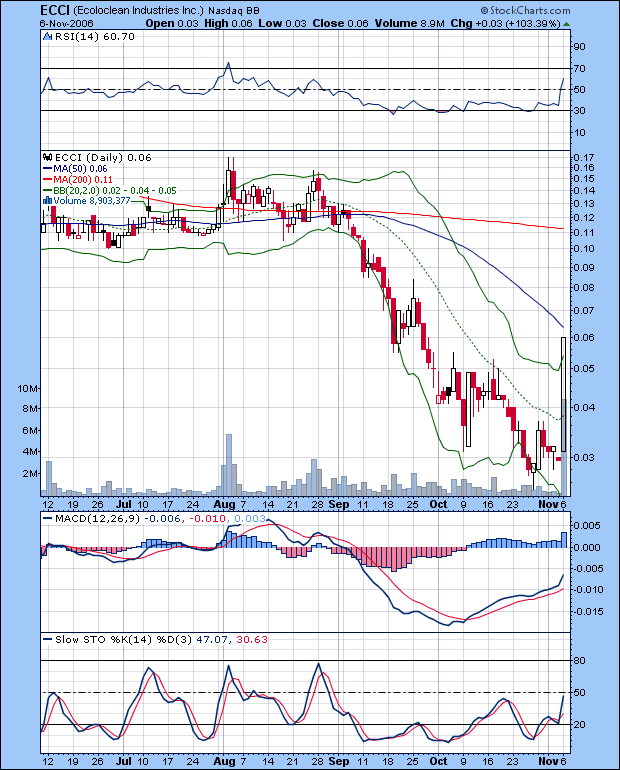The height and width of the screenshot is (770, 620).
Task: Click the Ecoloclean Industries Inc. company name
Action: (x=138, y=10)
